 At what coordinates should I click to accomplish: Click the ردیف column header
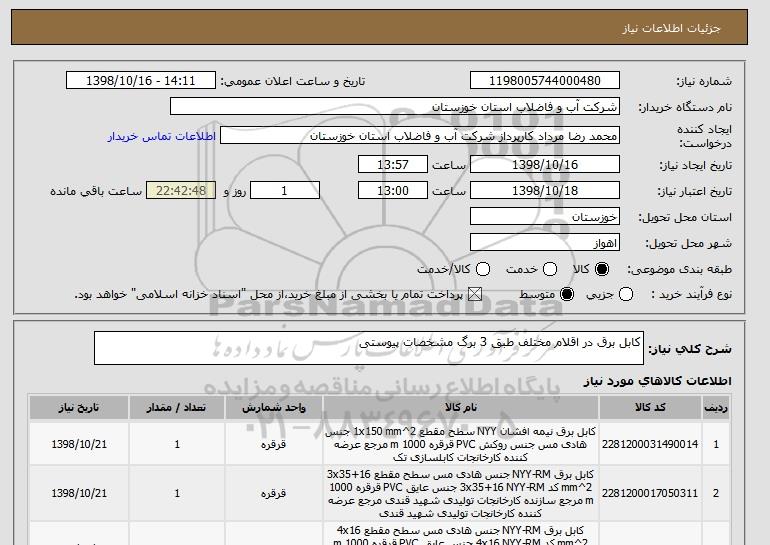(x=715, y=408)
